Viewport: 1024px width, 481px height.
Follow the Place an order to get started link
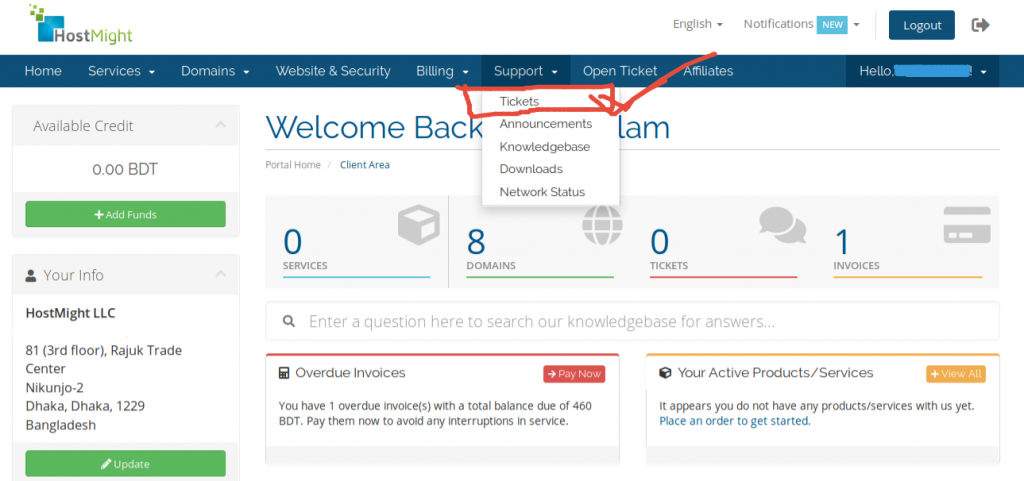pos(734,421)
